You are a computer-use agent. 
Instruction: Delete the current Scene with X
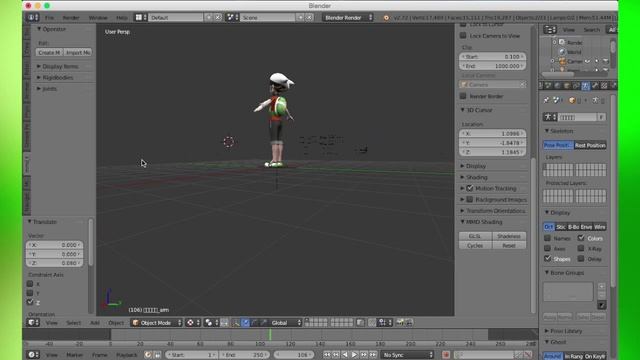309,18
